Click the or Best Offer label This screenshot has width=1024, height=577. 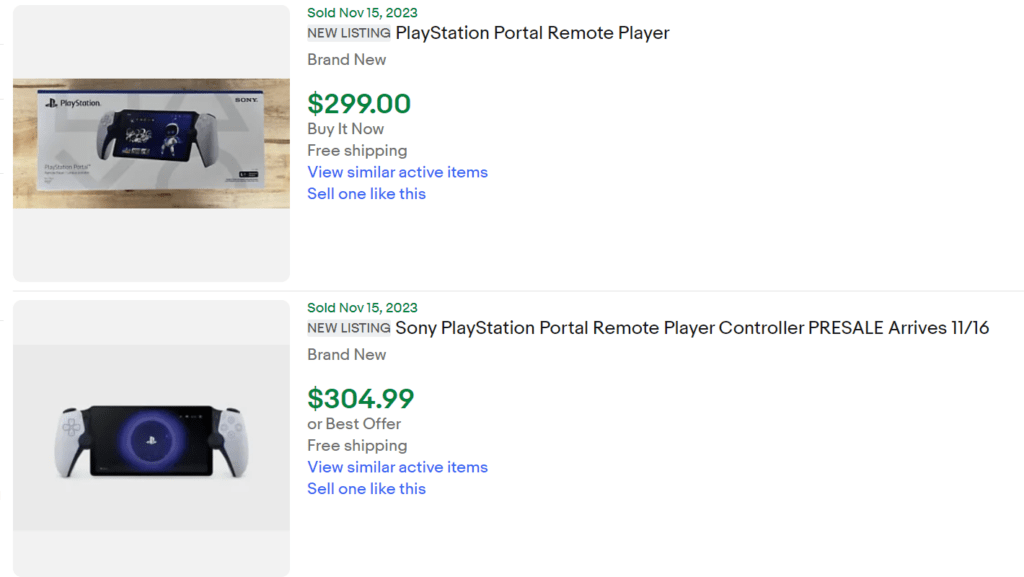point(354,424)
